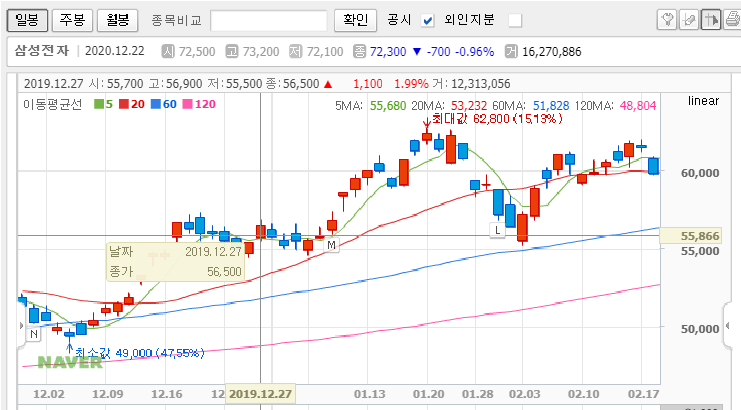Confirm with the 확인 button
The height and width of the screenshot is (410, 741).
click(355, 20)
